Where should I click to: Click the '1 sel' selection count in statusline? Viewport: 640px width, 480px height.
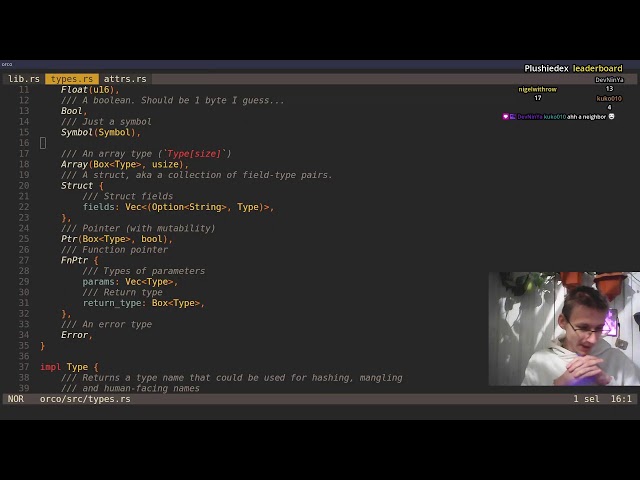point(586,399)
